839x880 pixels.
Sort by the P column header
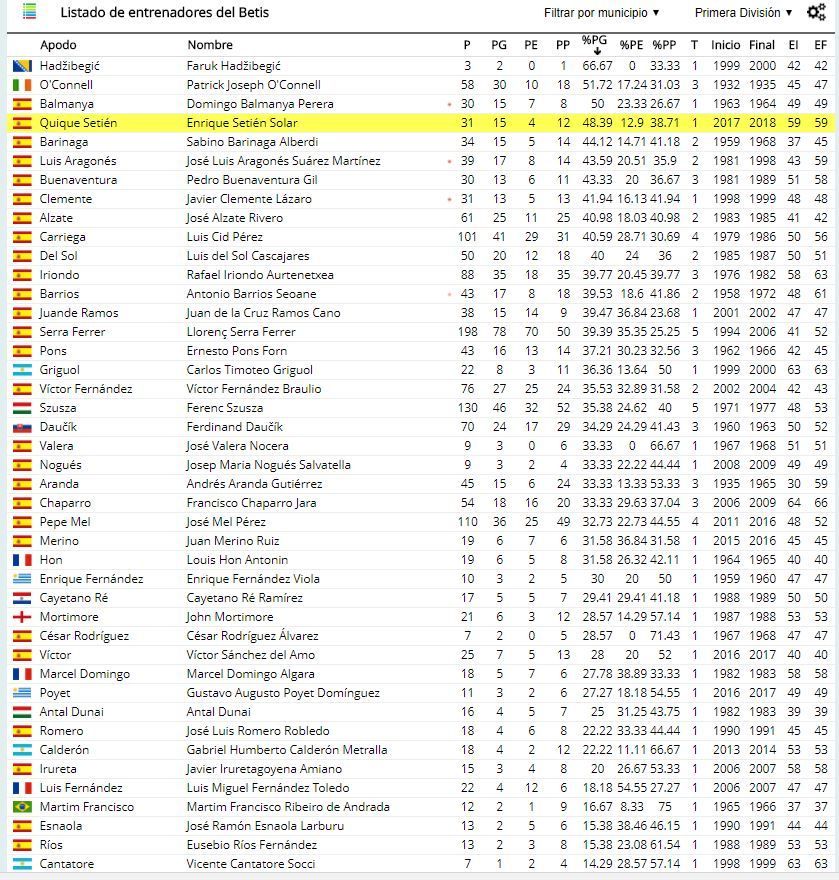click(x=467, y=45)
